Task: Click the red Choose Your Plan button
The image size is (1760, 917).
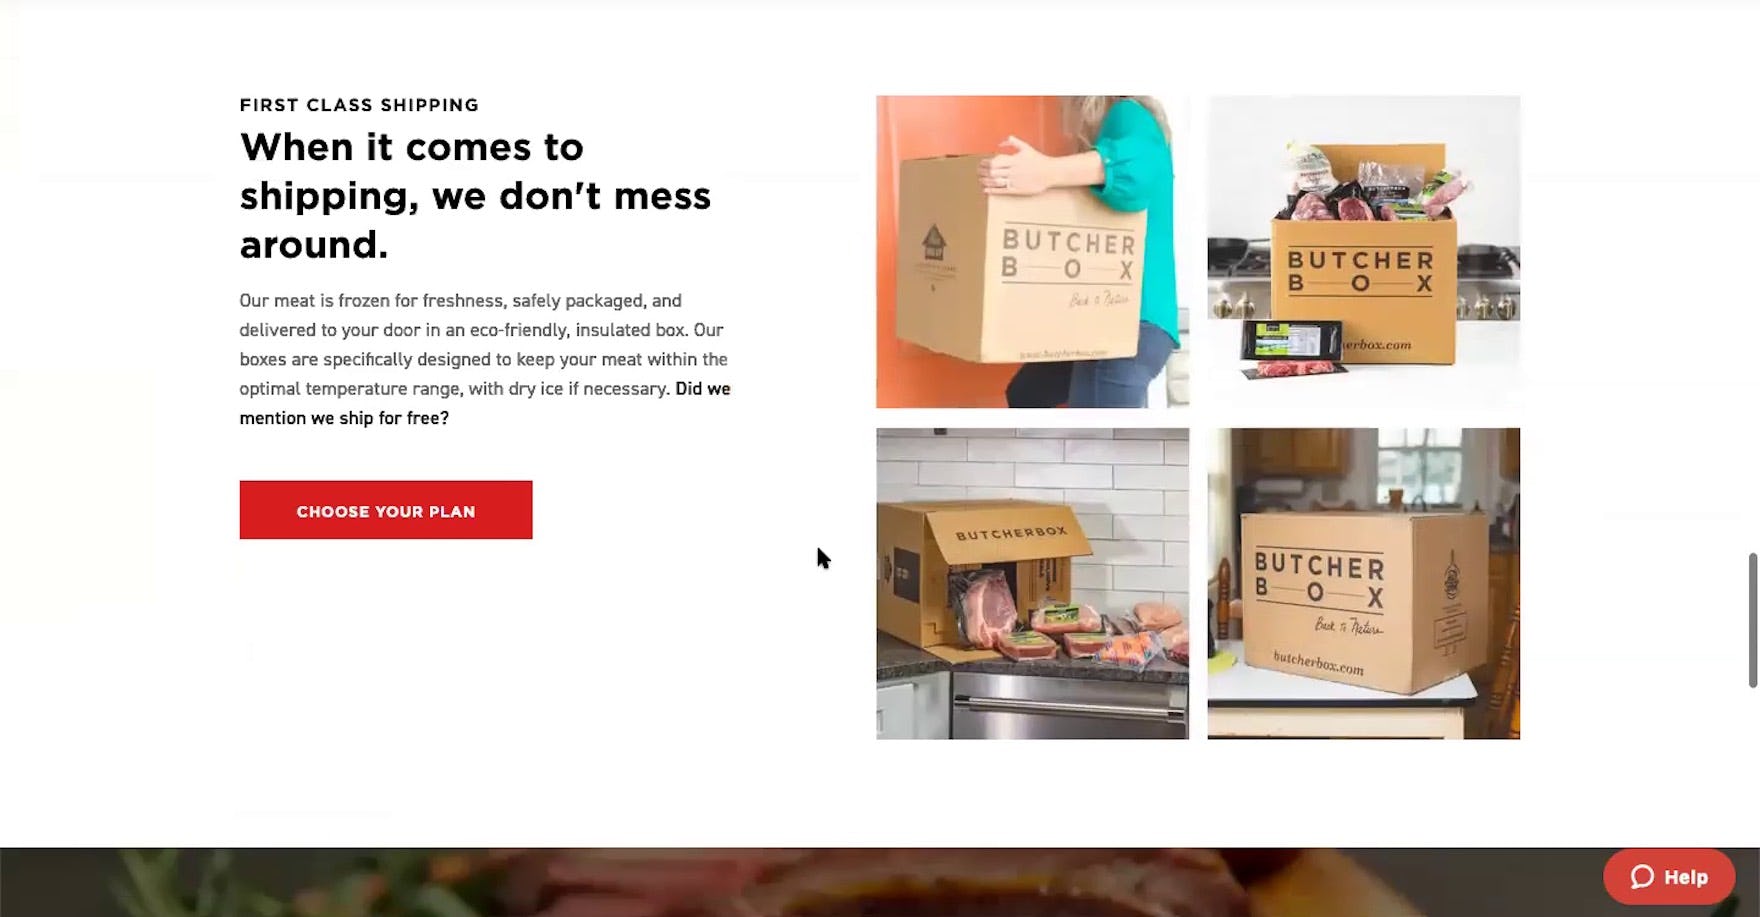Action: tap(385, 510)
